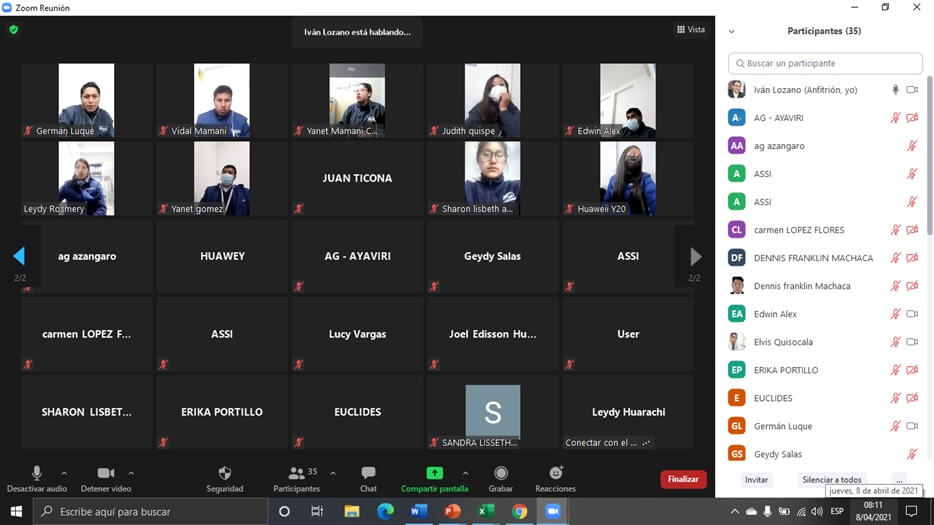
Task: Toggle microphone with Desactivar audio
Action: point(37,473)
